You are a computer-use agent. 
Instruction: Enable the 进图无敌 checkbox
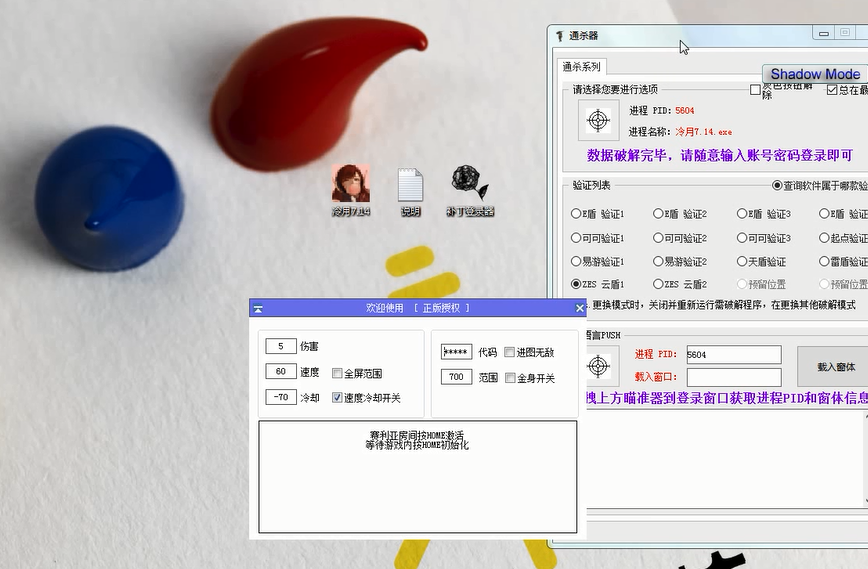pos(510,353)
